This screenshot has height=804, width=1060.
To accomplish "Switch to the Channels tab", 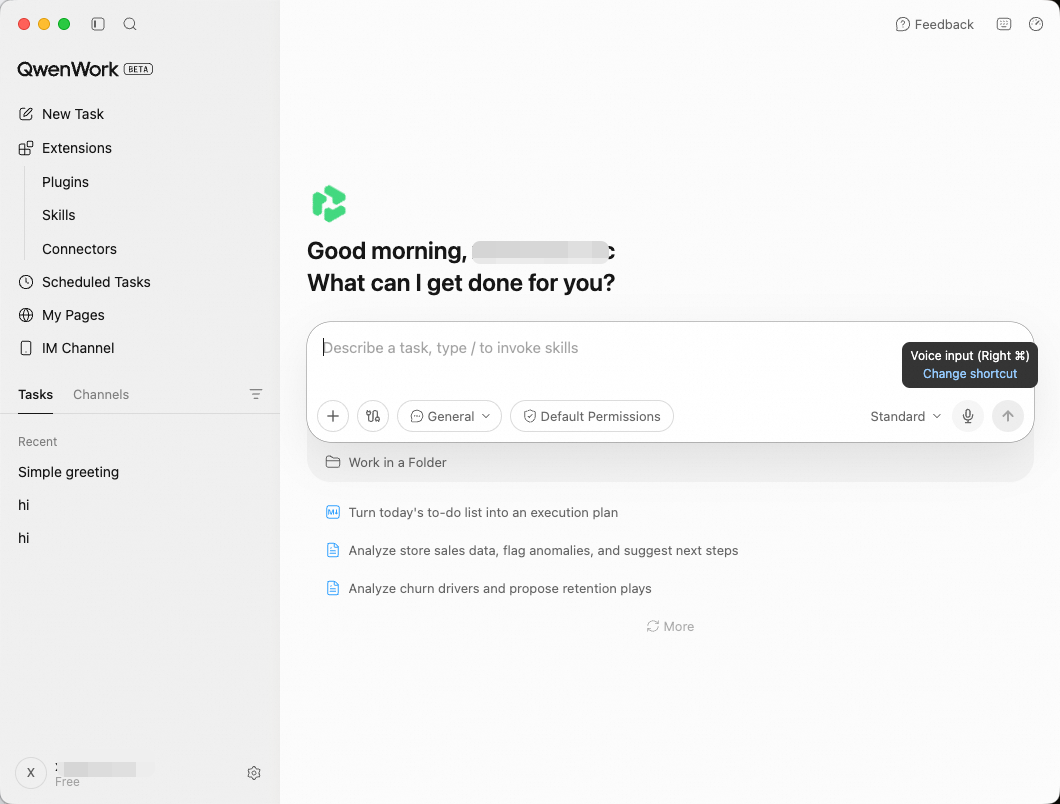I will (101, 394).
